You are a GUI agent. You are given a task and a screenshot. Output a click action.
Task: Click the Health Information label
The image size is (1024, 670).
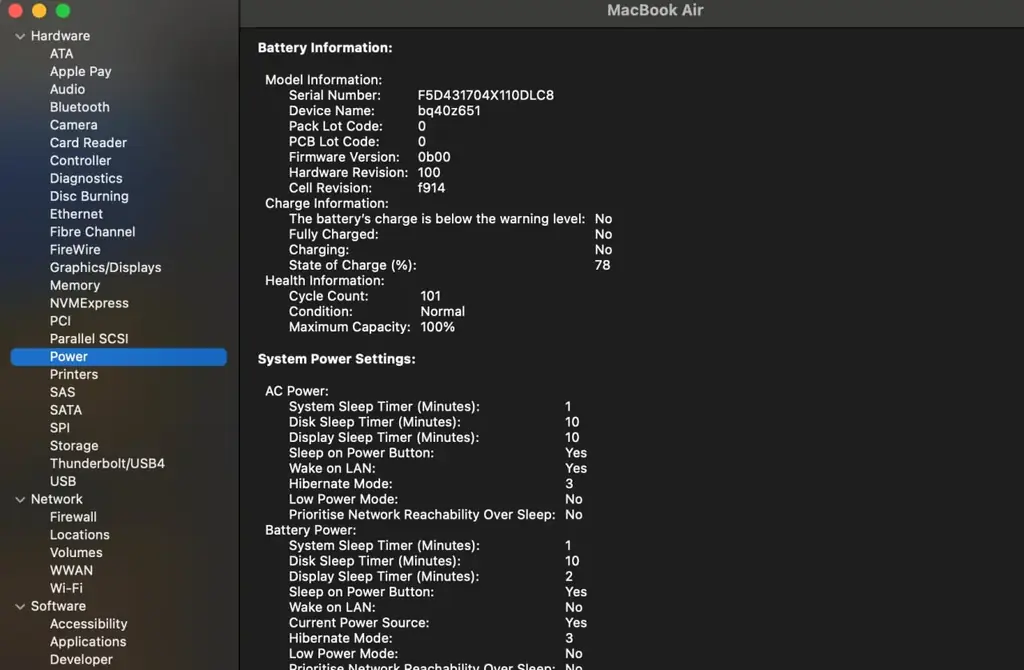point(324,281)
